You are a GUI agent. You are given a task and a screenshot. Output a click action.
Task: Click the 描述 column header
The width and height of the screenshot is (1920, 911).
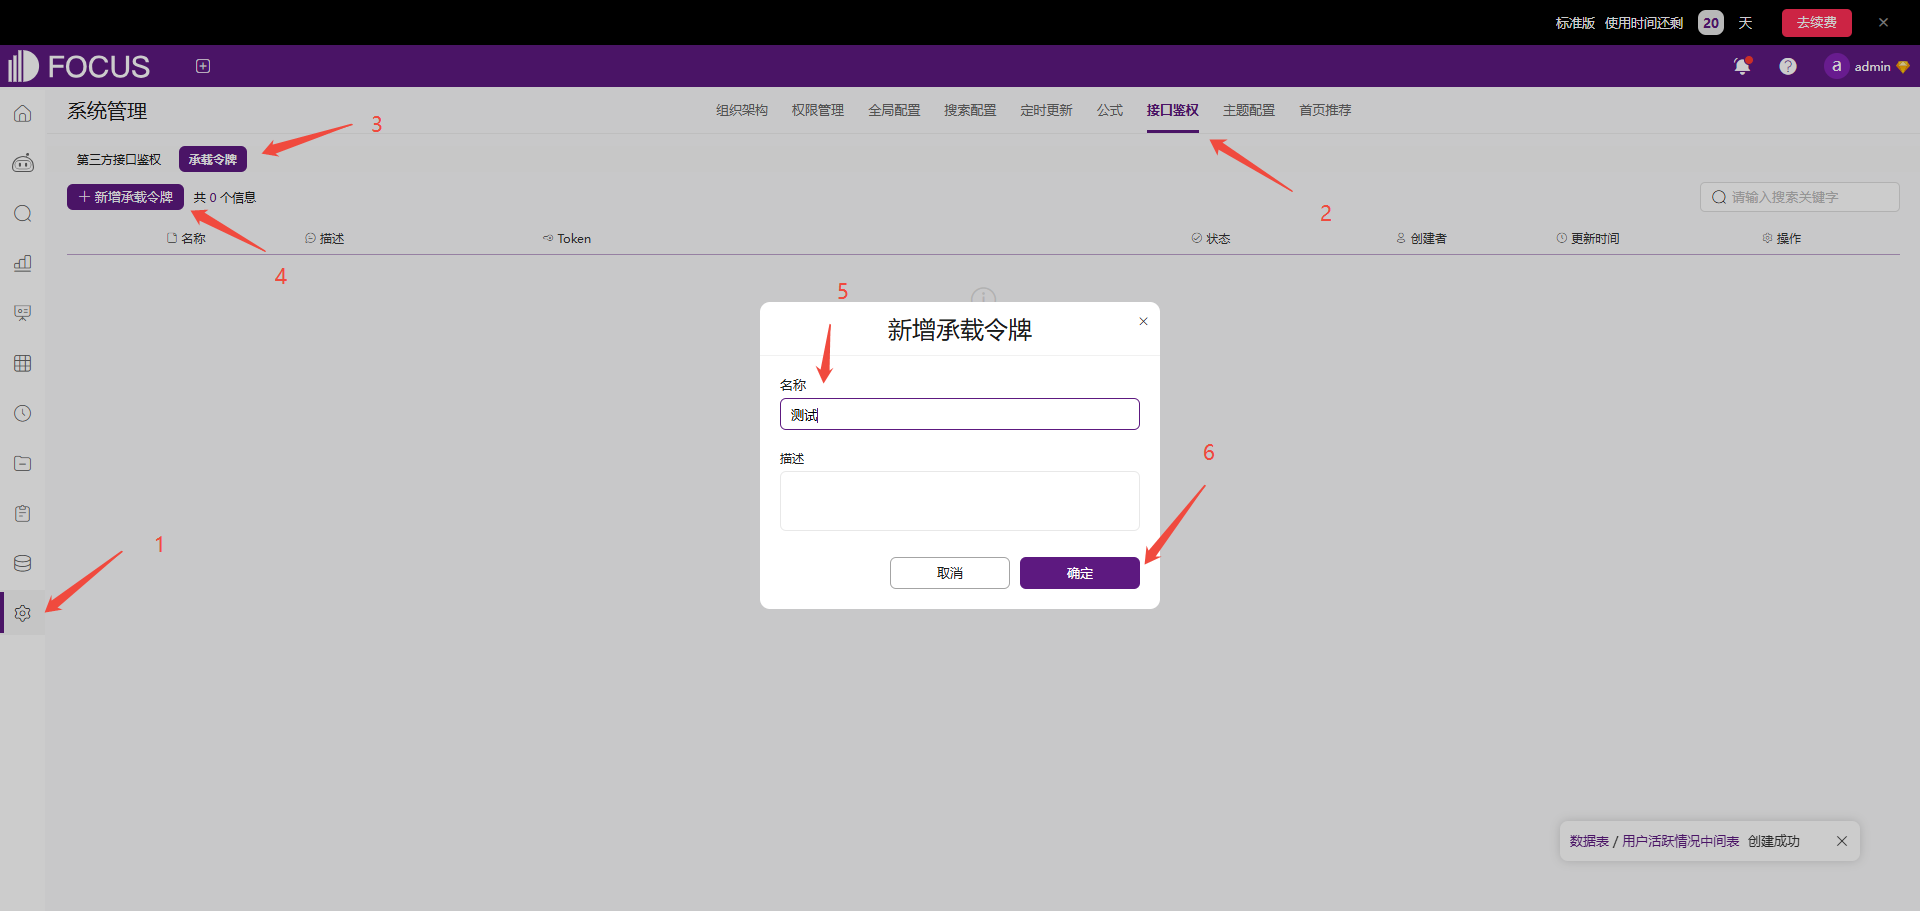pyautogui.click(x=325, y=238)
